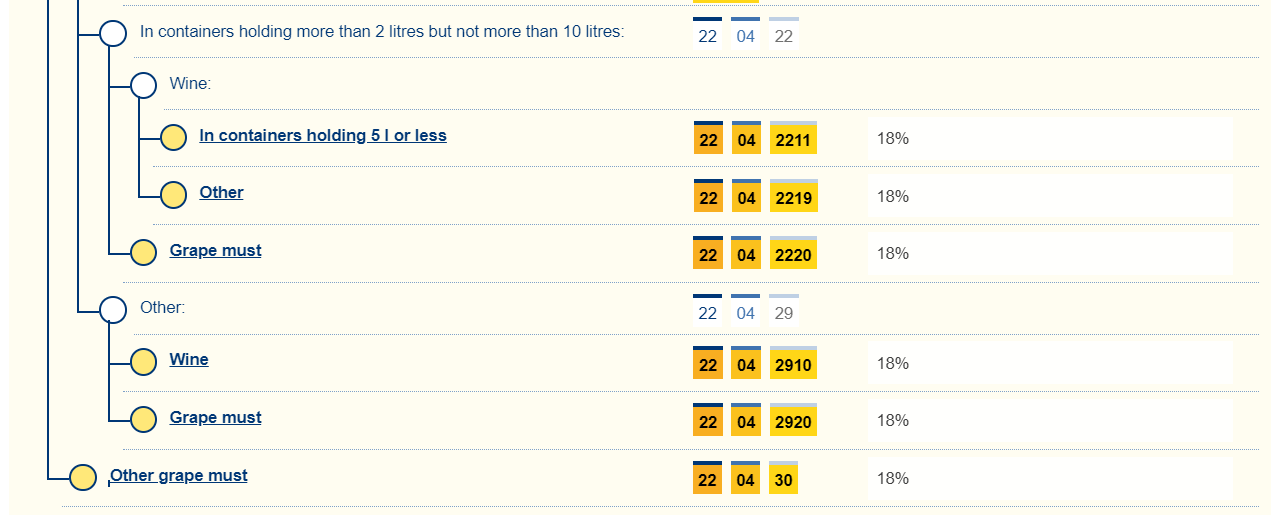Click the yellow 30 code badge
The height and width of the screenshot is (515, 1272).
coord(783,480)
